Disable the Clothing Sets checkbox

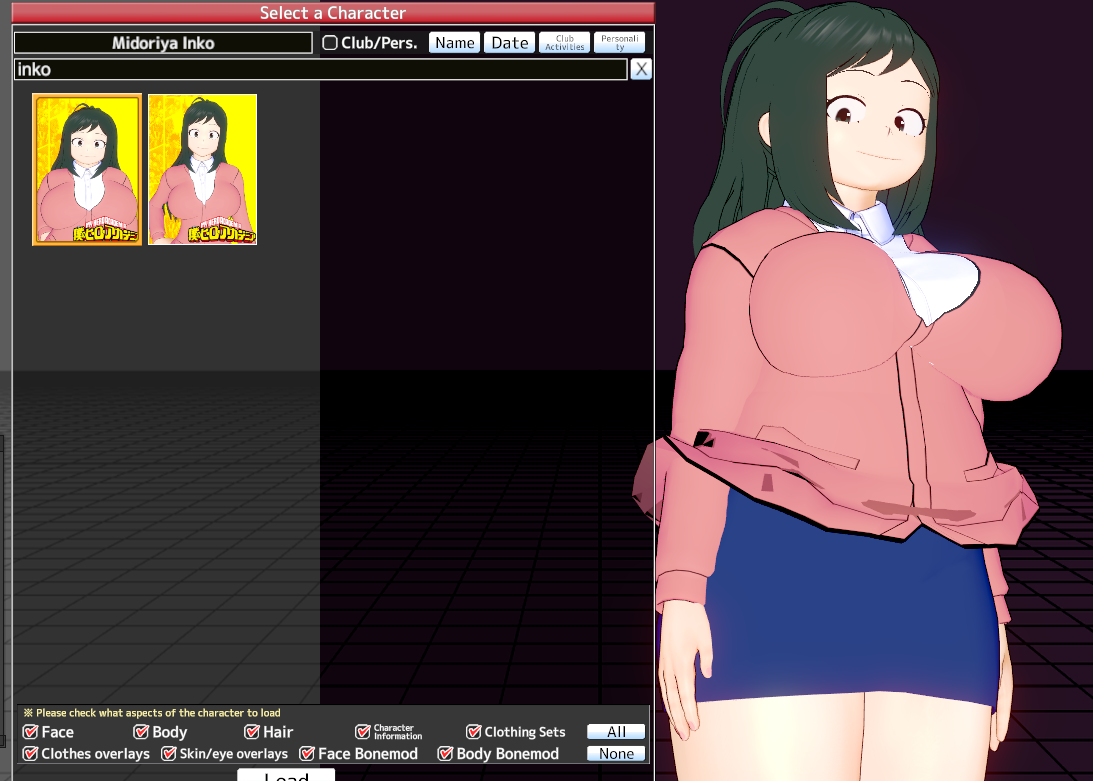tap(474, 732)
